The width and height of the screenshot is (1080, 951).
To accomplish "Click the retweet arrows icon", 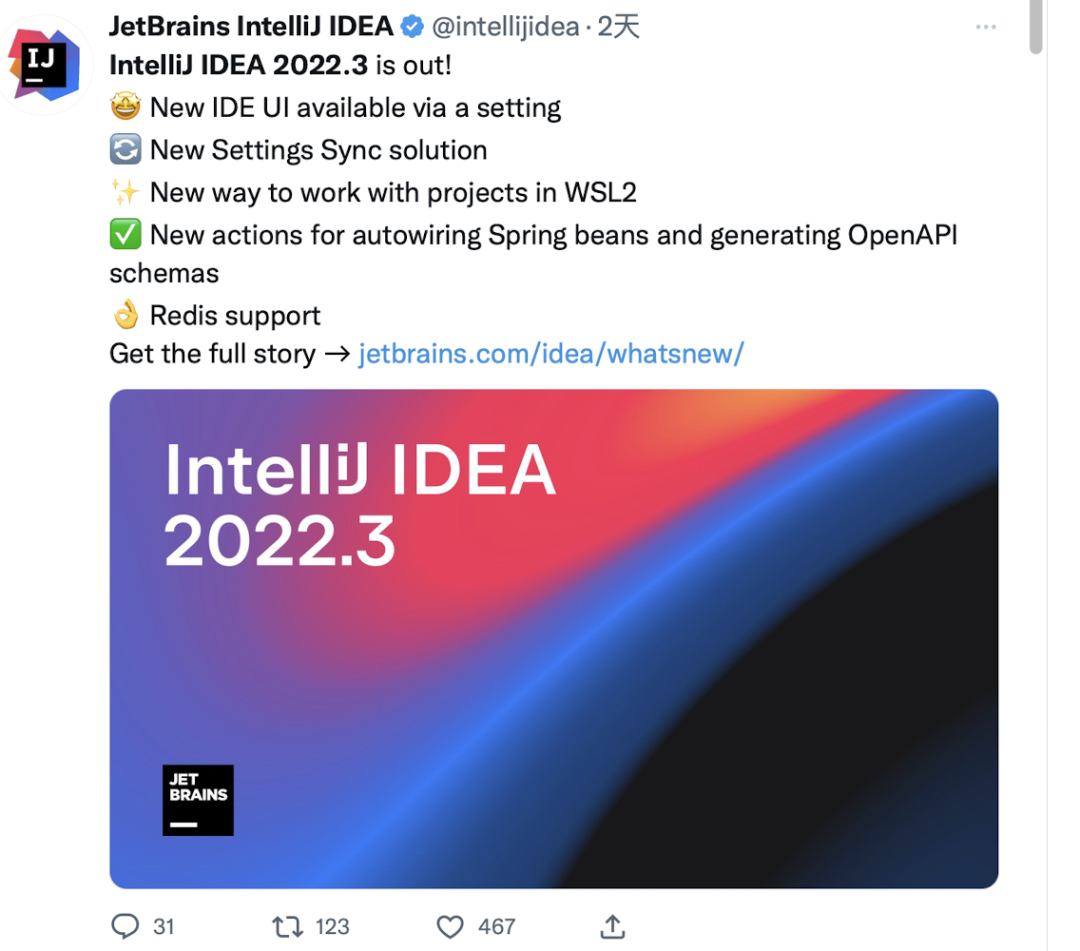I will tap(287, 926).
